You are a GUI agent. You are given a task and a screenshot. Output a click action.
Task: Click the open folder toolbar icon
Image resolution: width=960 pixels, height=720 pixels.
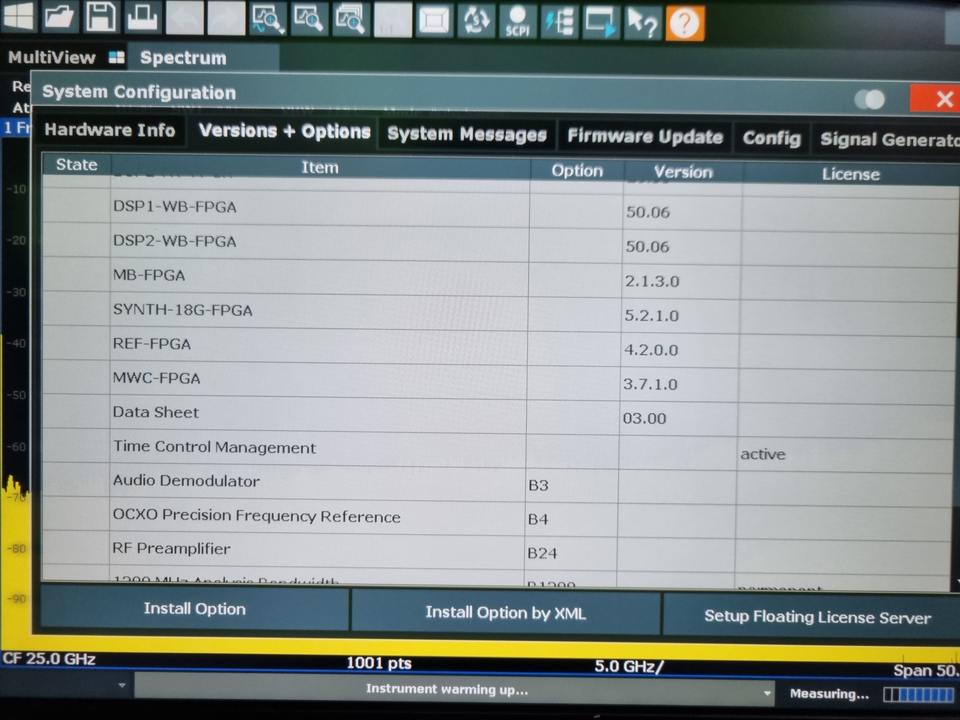[x=59, y=17]
